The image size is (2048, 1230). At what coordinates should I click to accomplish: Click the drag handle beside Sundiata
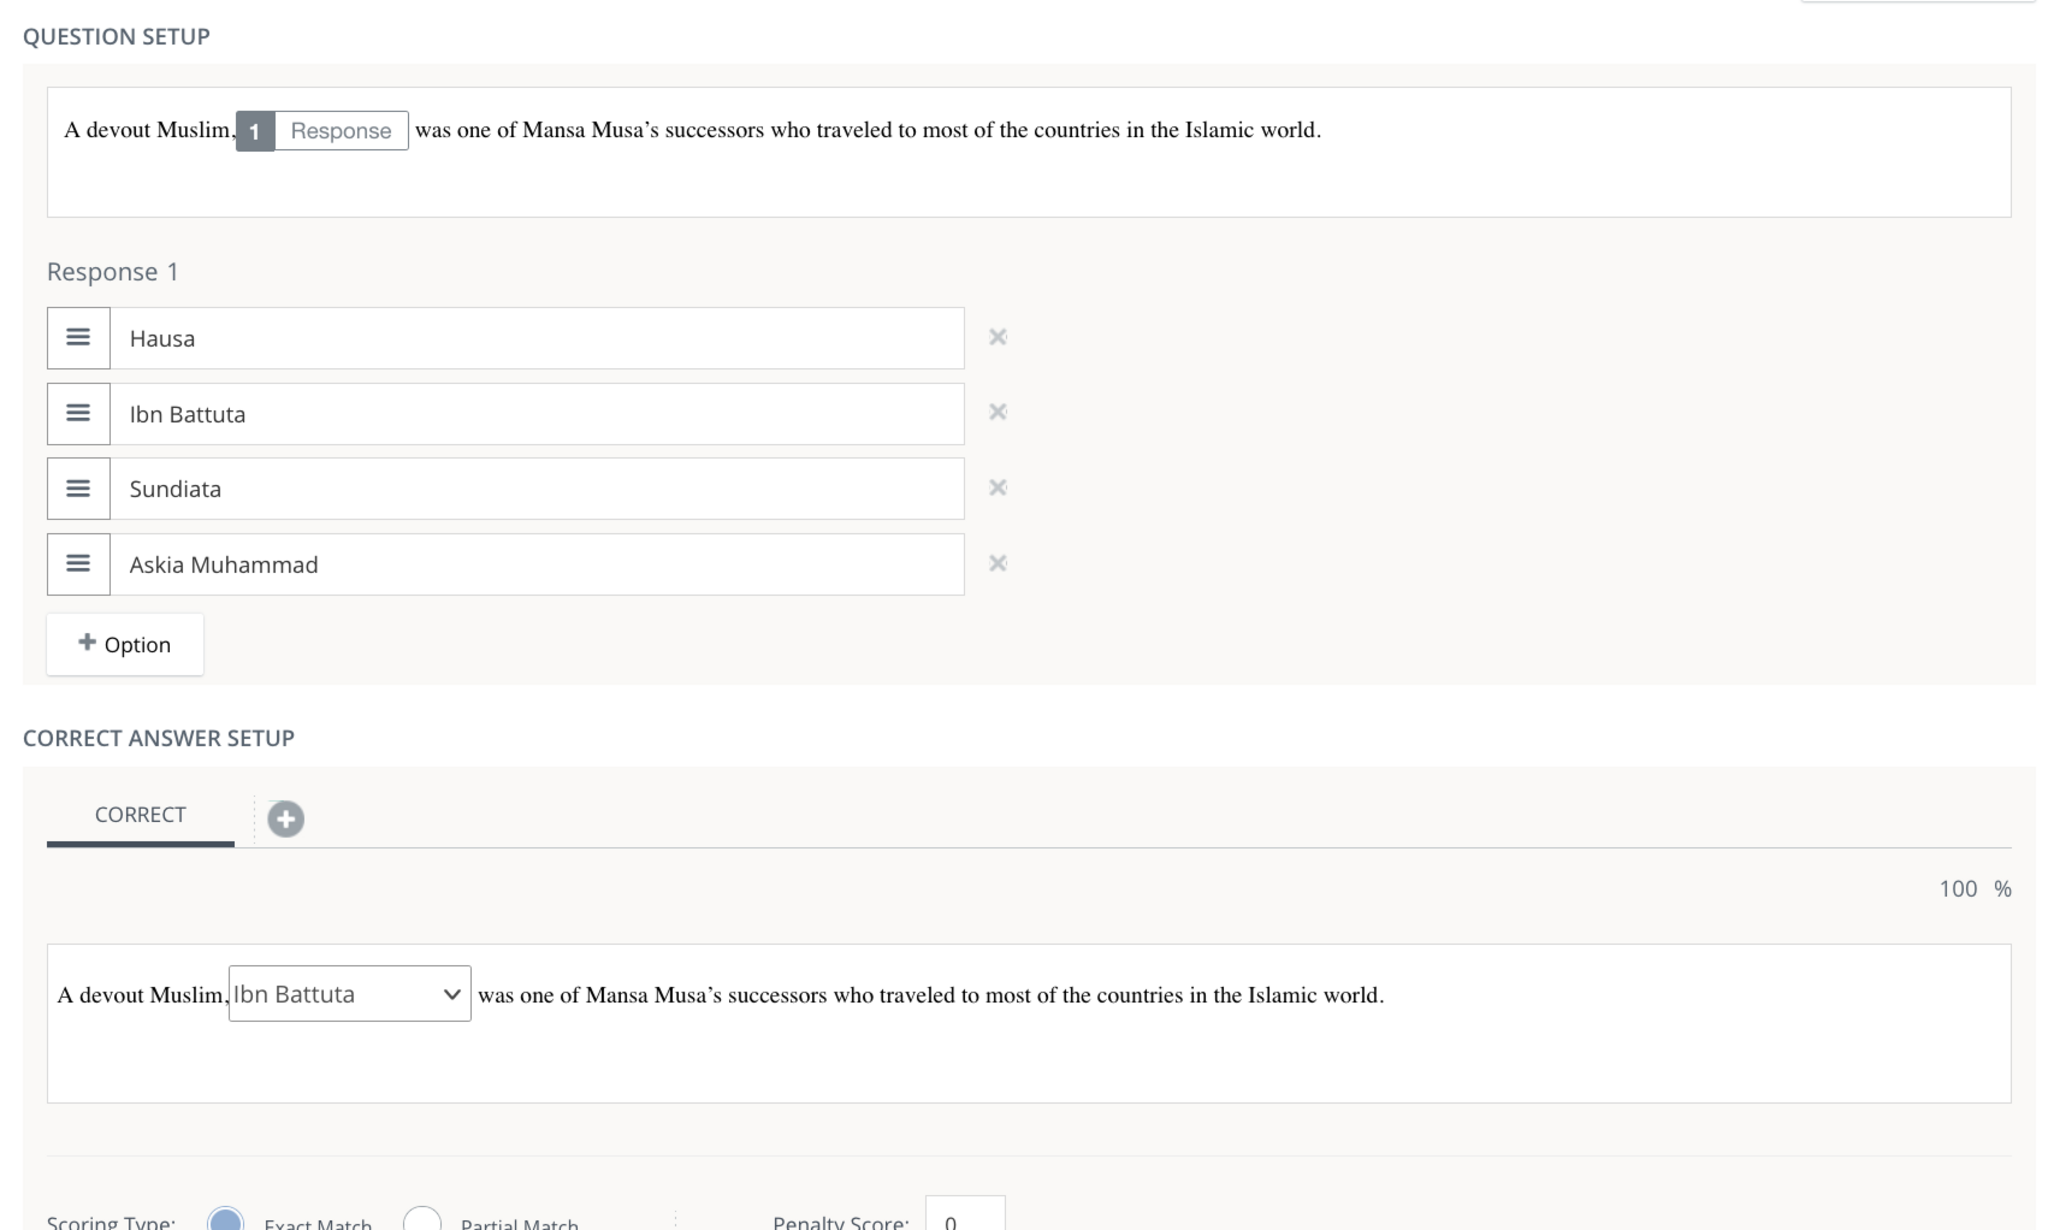pyautogui.click(x=78, y=489)
